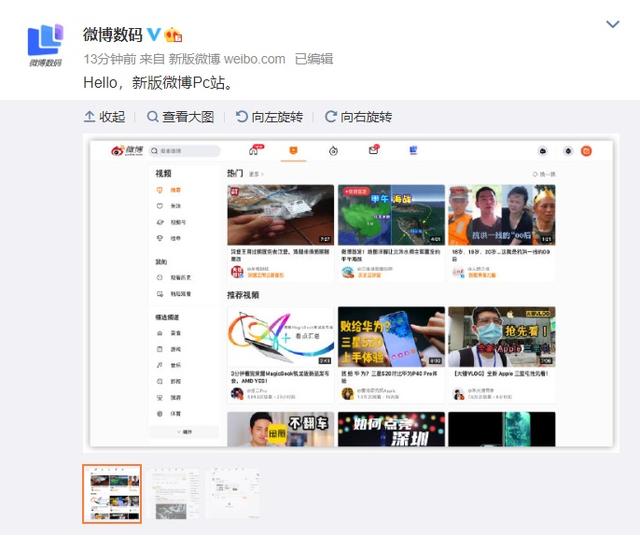Image resolution: width=640 pixels, height=536 pixels.
Task: Open 查看大图 to view full image
Action: tap(181, 117)
